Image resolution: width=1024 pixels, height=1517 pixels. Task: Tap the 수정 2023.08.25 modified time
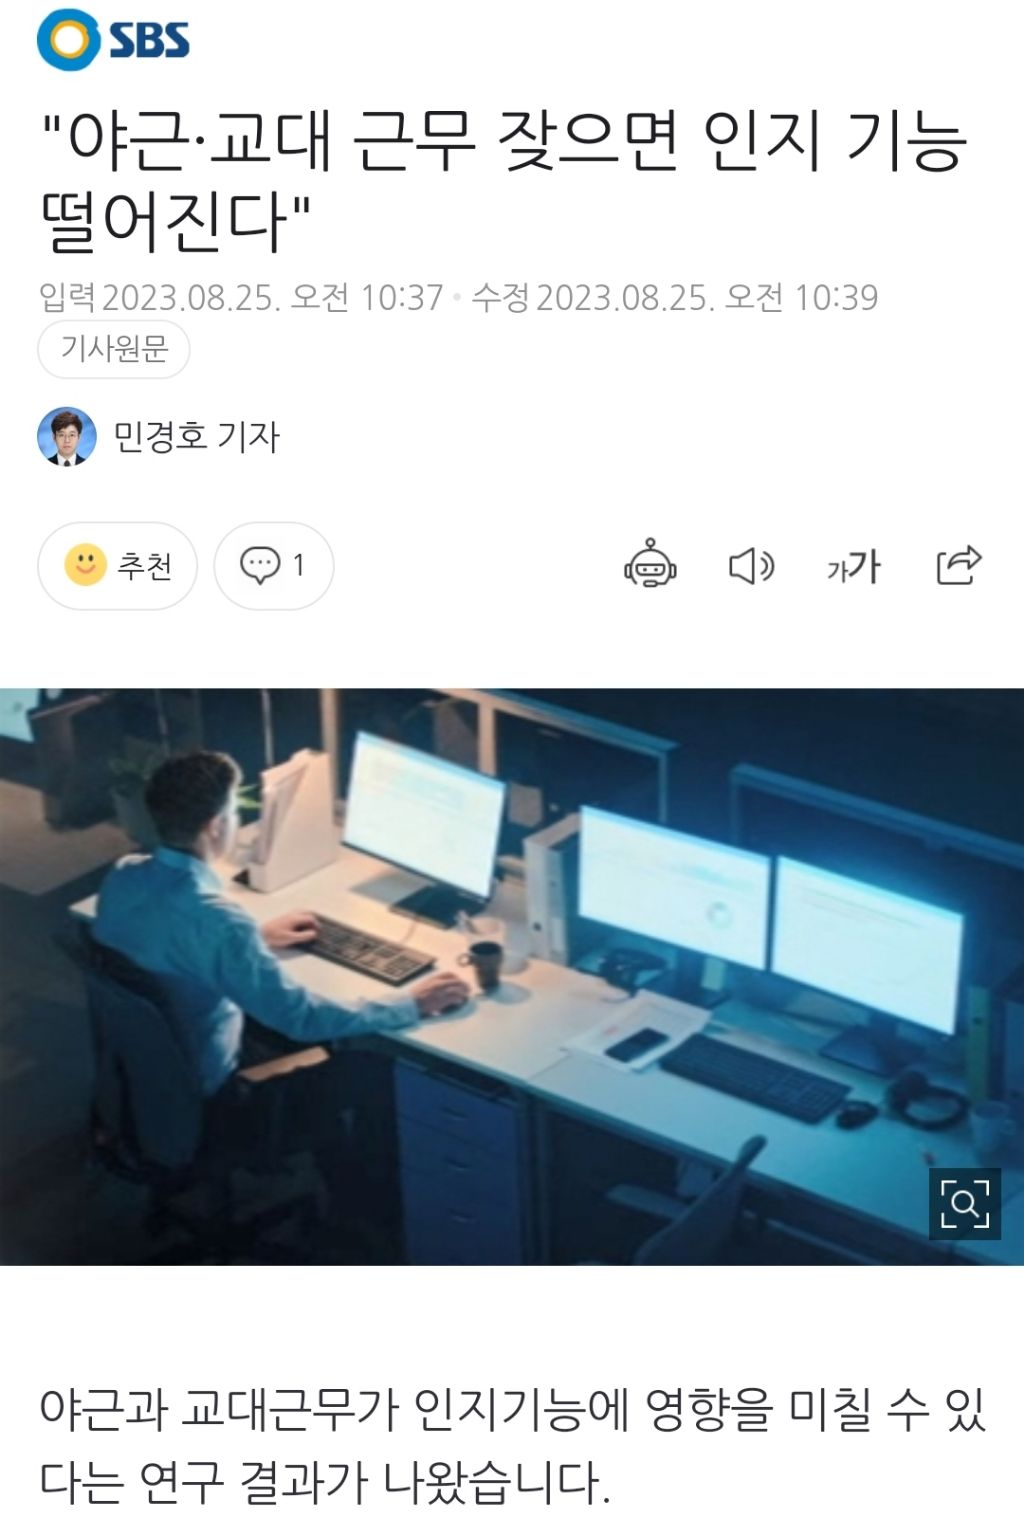tap(675, 297)
